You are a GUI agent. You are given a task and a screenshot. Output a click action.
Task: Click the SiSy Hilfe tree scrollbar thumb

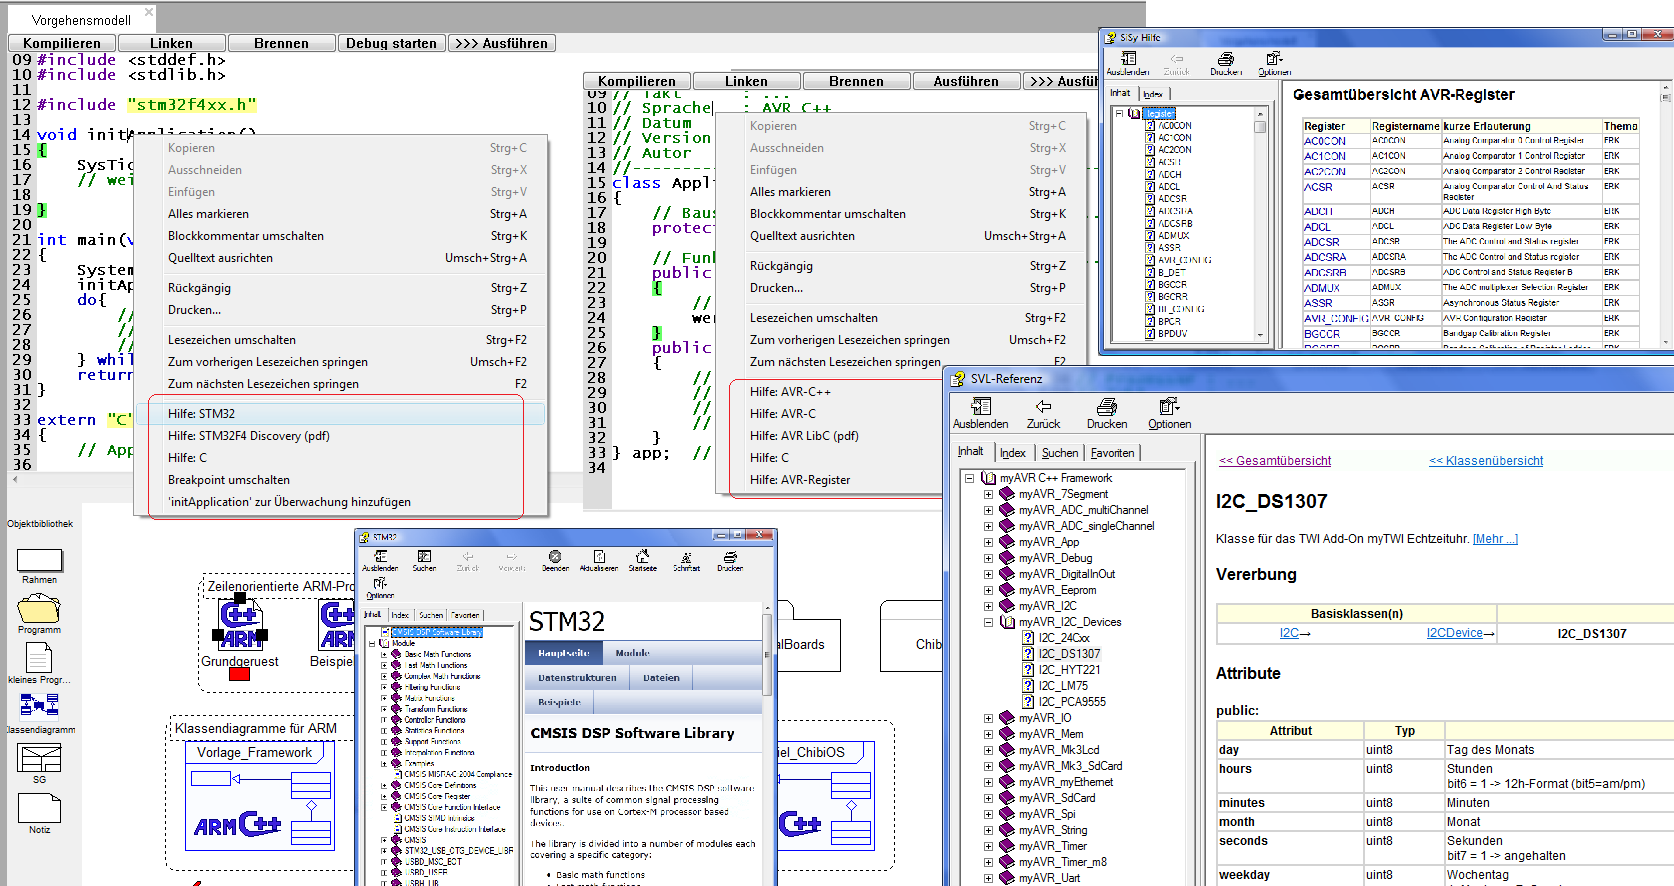tap(1260, 126)
